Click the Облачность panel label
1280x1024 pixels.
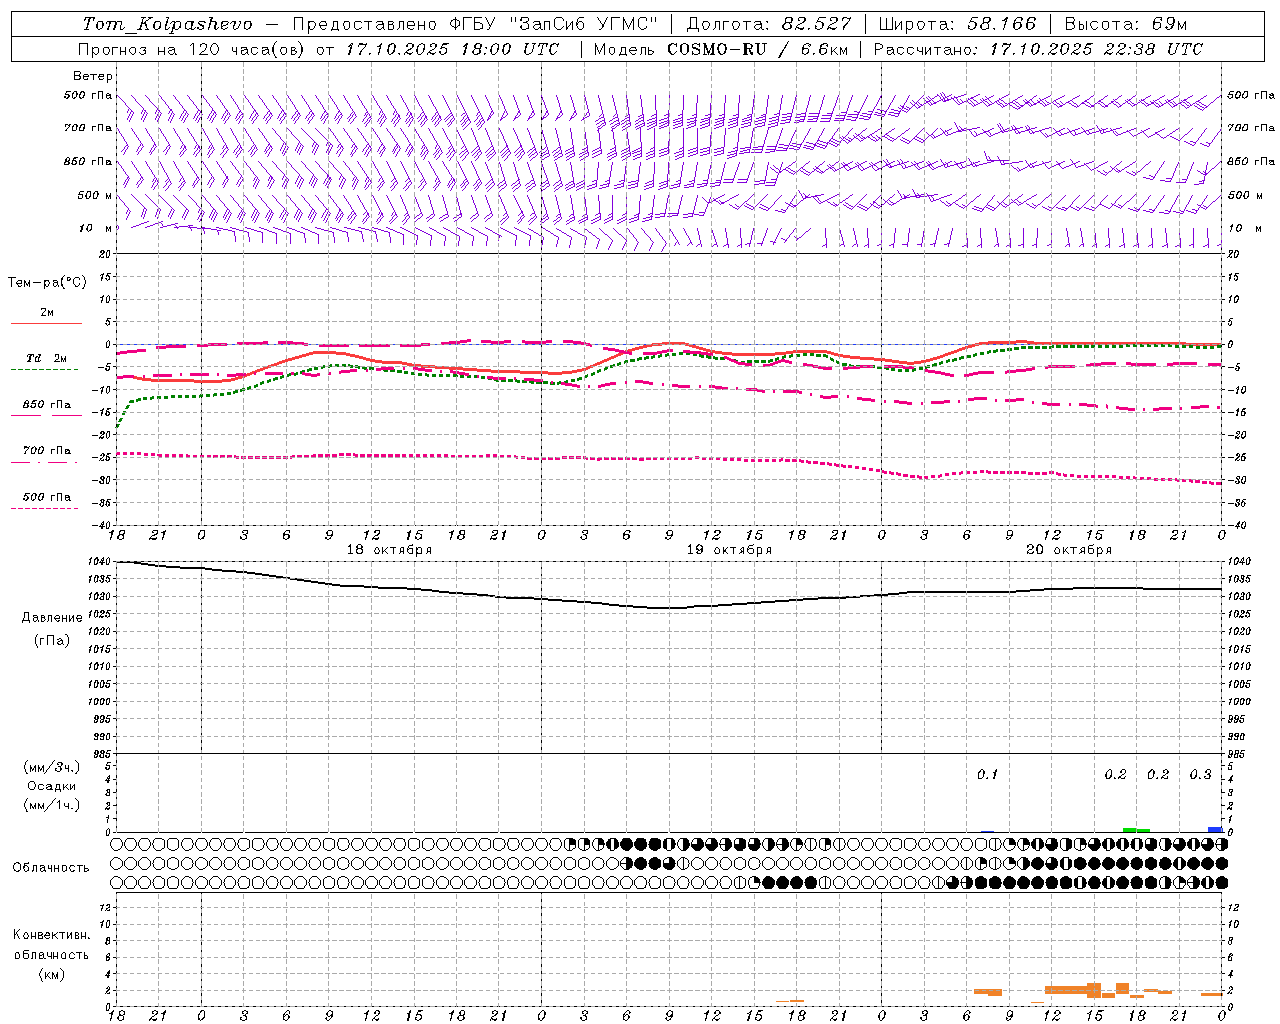click(x=51, y=867)
